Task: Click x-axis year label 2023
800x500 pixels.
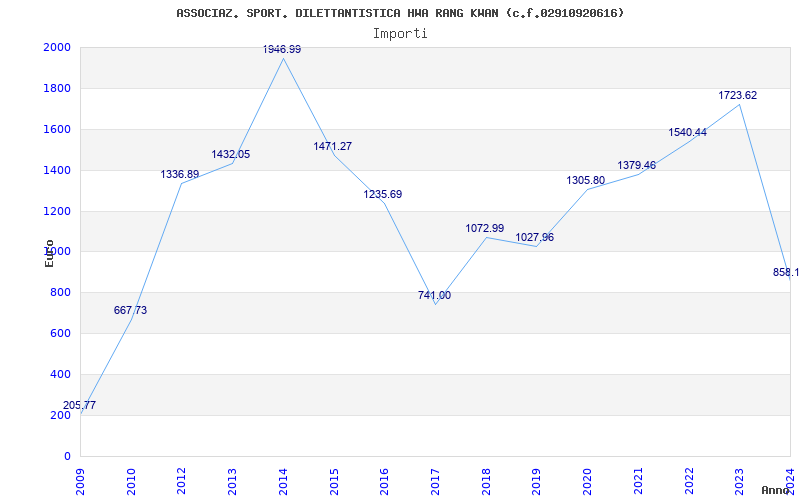Action: pos(739,482)
